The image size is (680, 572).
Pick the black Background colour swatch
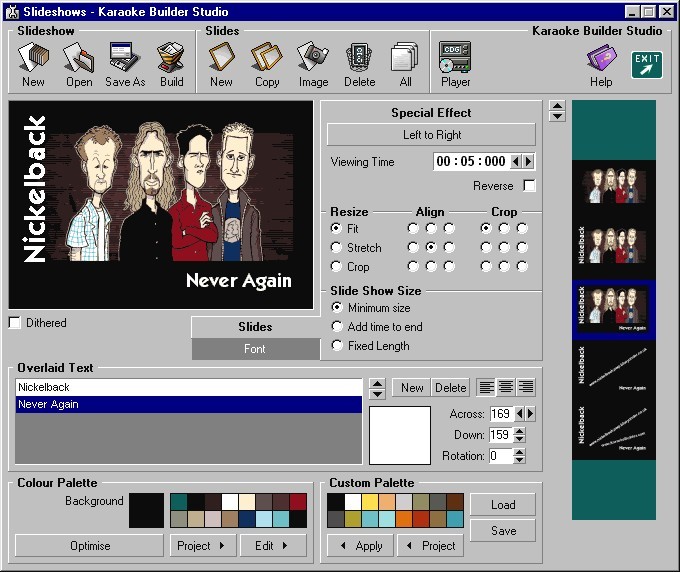[x=146, y=510]
